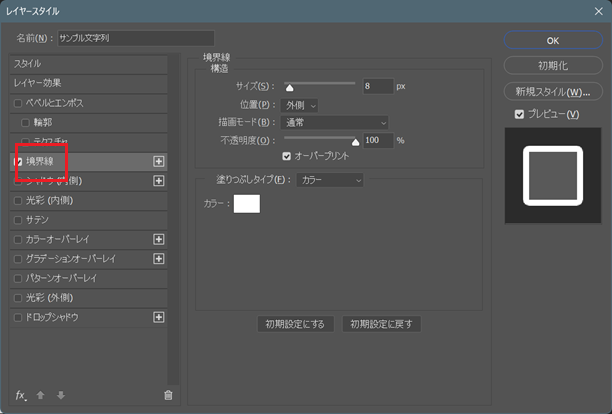The image size is (612, 414).
Task: Click the move effect up arrow icon
Action: (41, 395)
